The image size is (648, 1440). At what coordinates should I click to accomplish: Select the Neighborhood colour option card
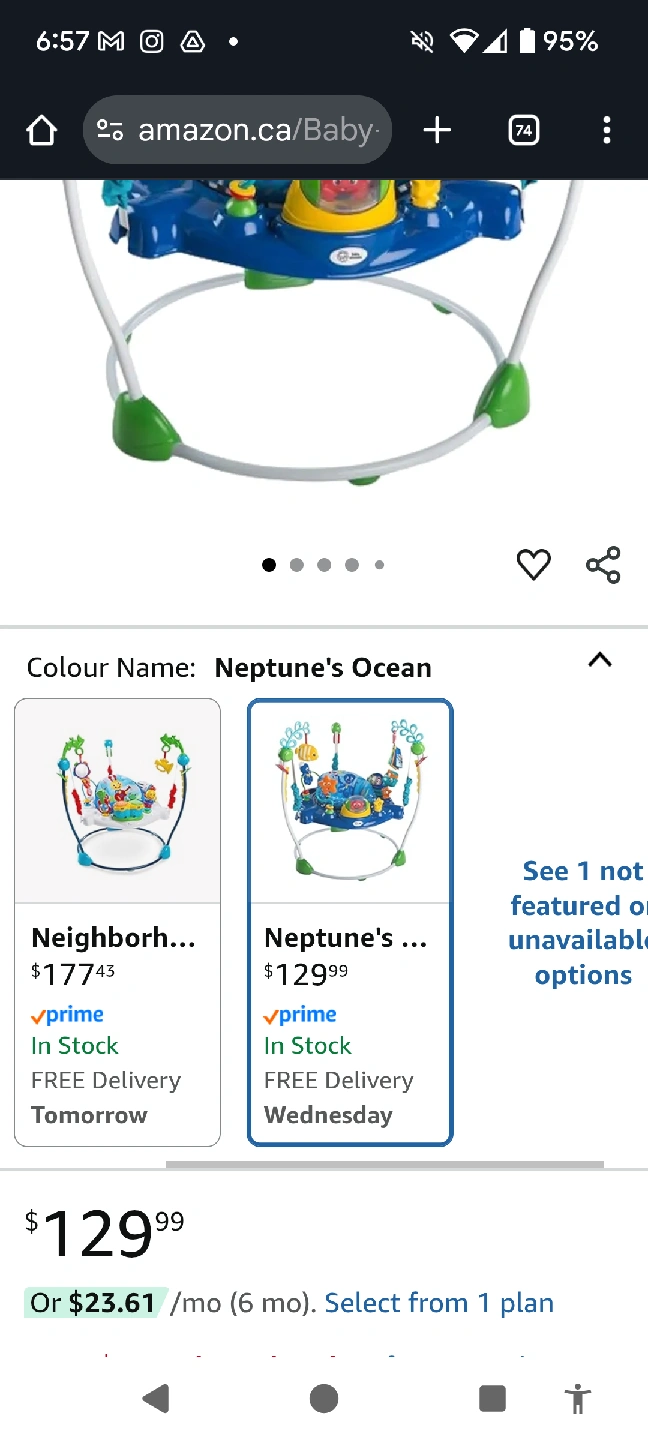117,921
